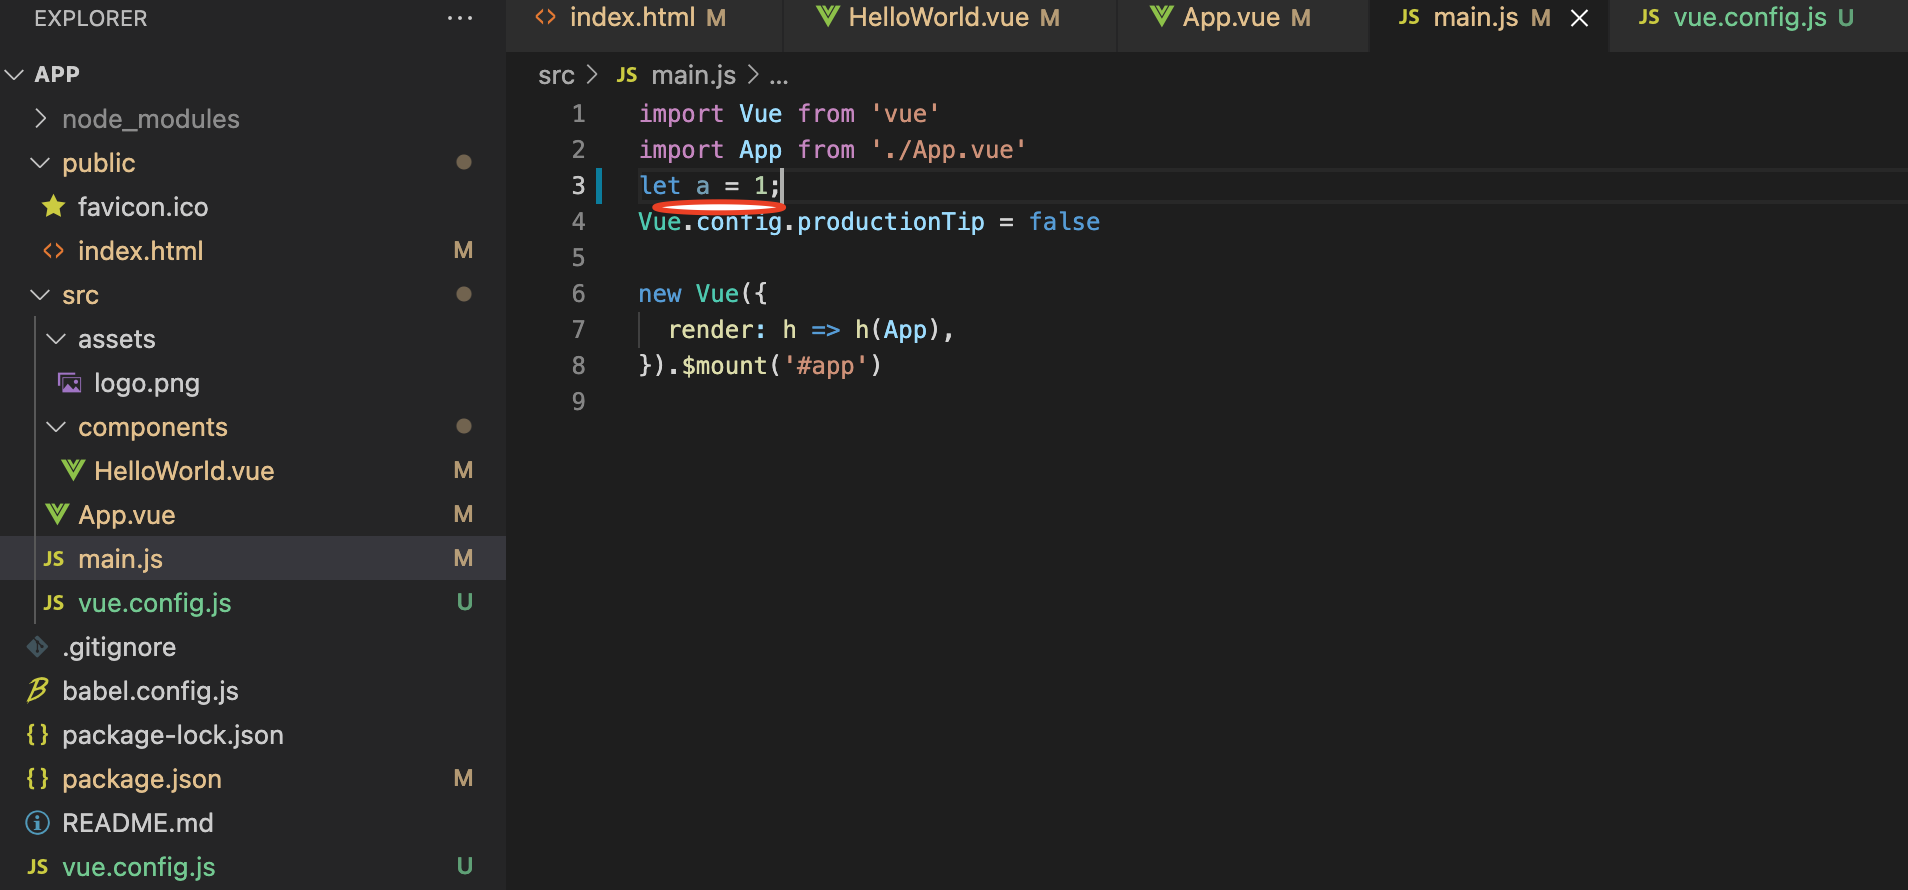
Task: Switch to index.html editor tab
Action: (x=645, y=18)
